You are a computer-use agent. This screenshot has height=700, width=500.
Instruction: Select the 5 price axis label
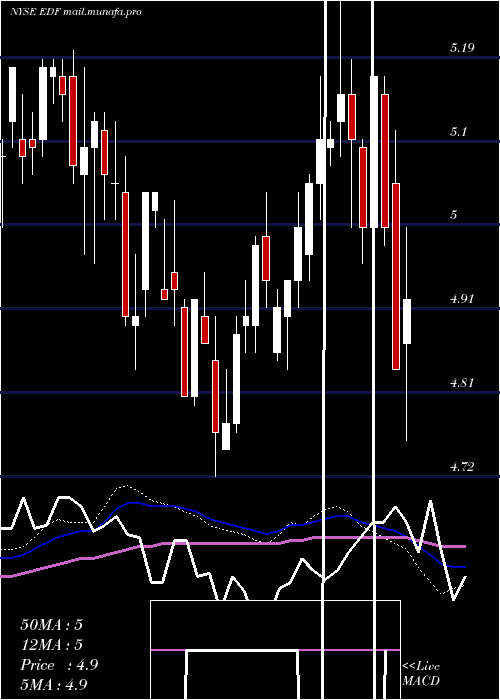coord(454,215)
